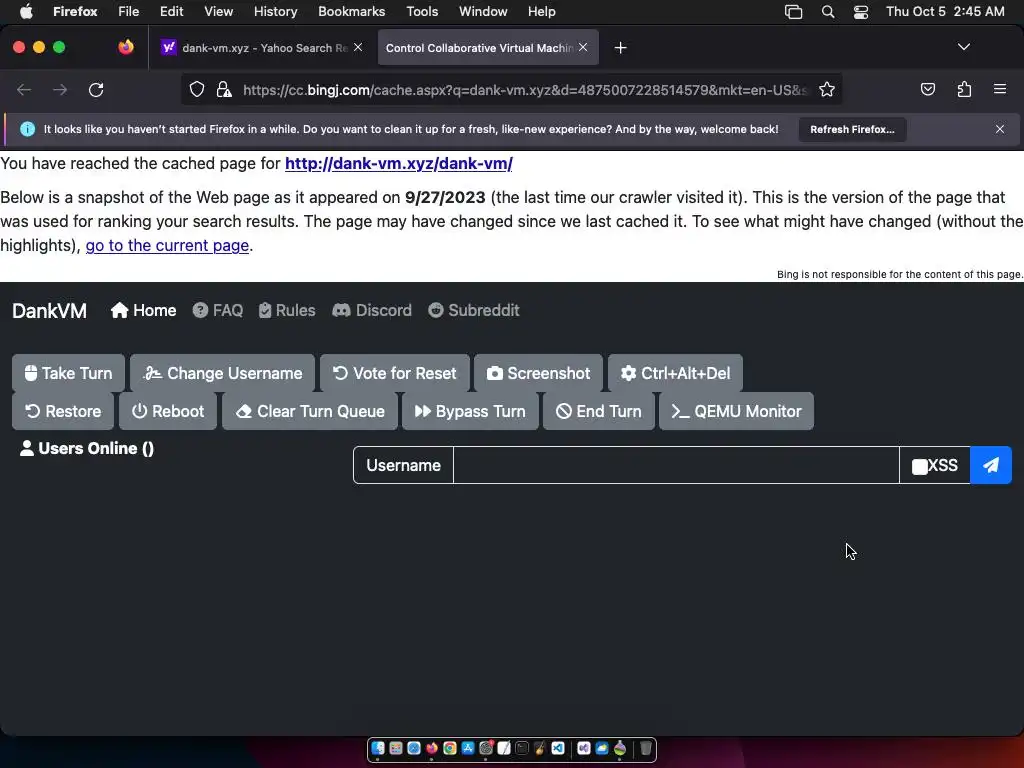Launch Google Chrome from the dock
The height and width of the screenshot is (768, 1024).
(x=449, y=748)
